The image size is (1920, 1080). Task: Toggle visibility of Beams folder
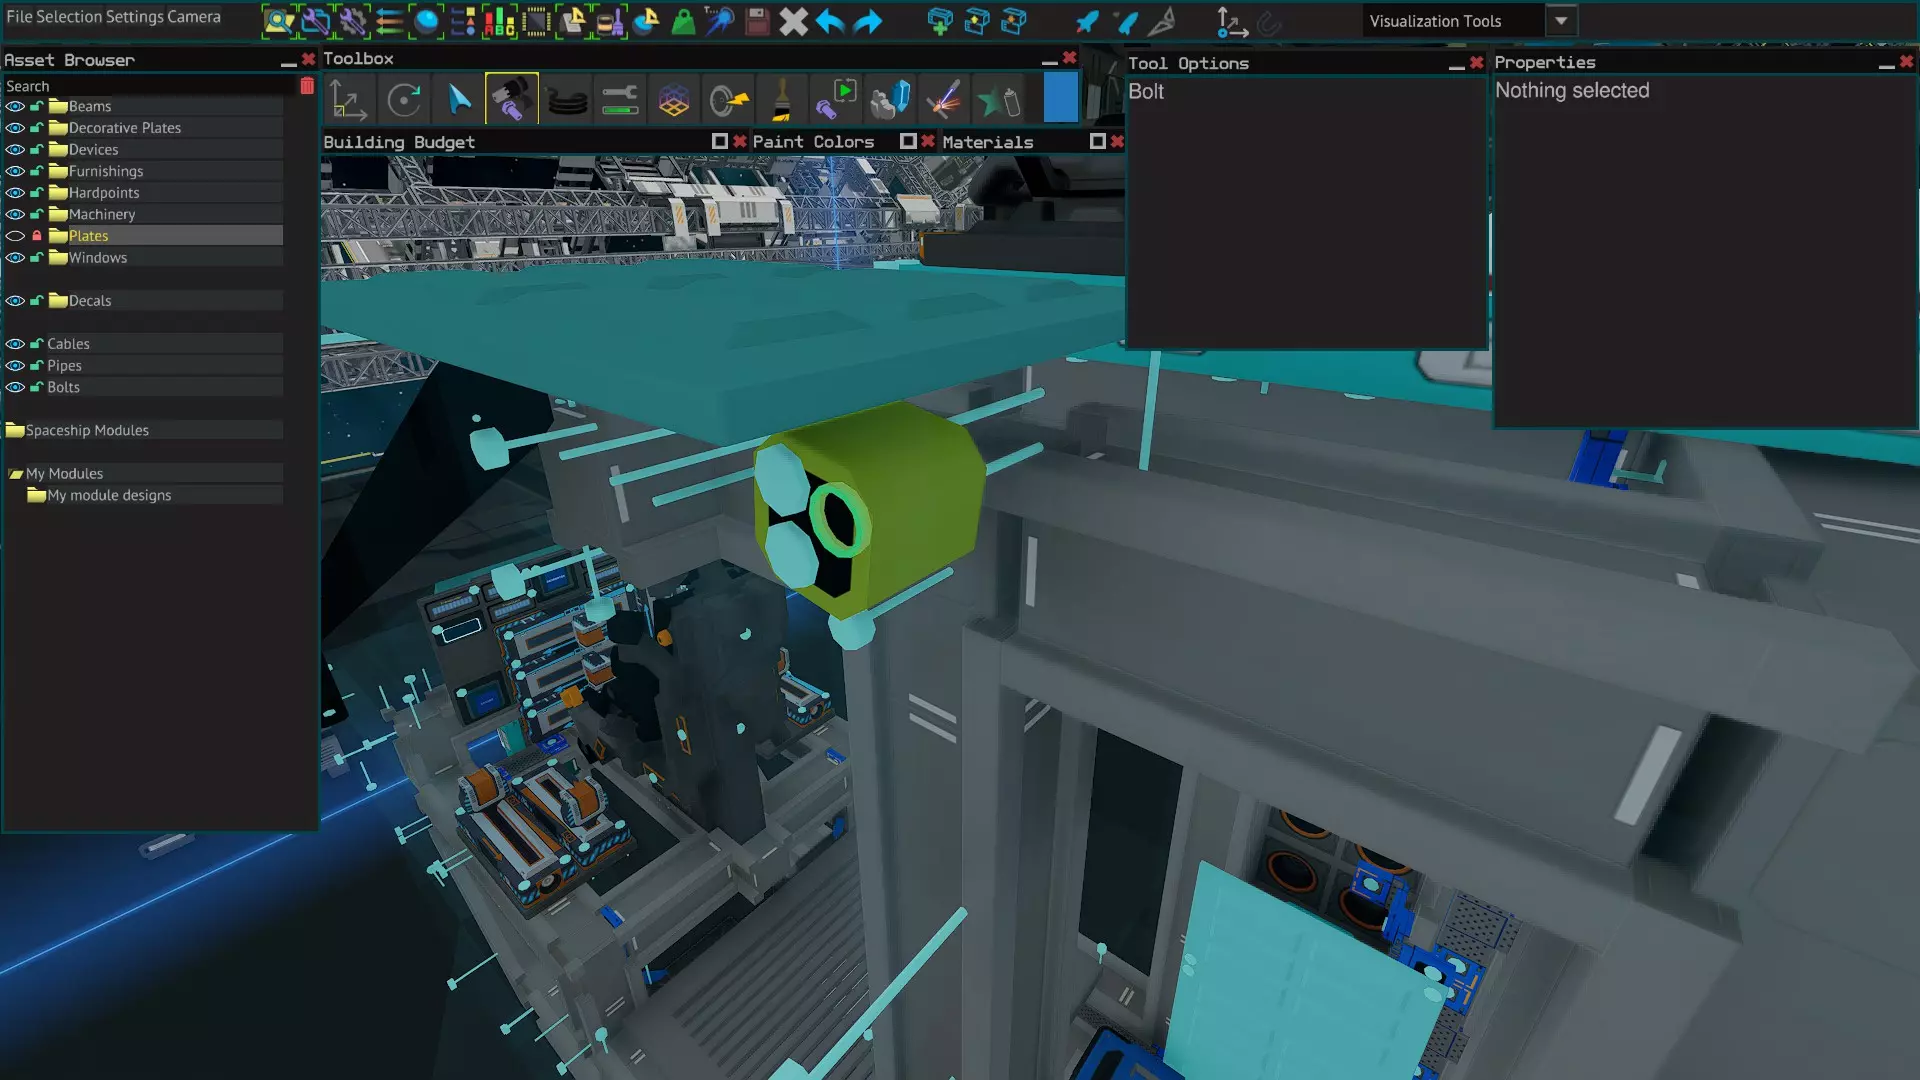(x=15, y=106)
